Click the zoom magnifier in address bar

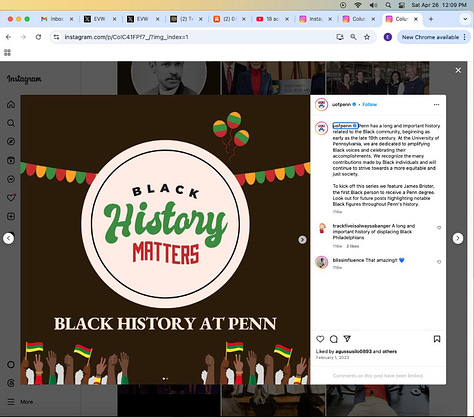click(x=353, y=37)
